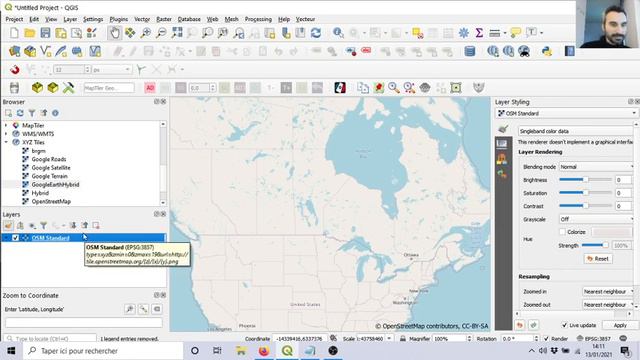Select Google Terrain in XYZ Tiles

[49, 176]
